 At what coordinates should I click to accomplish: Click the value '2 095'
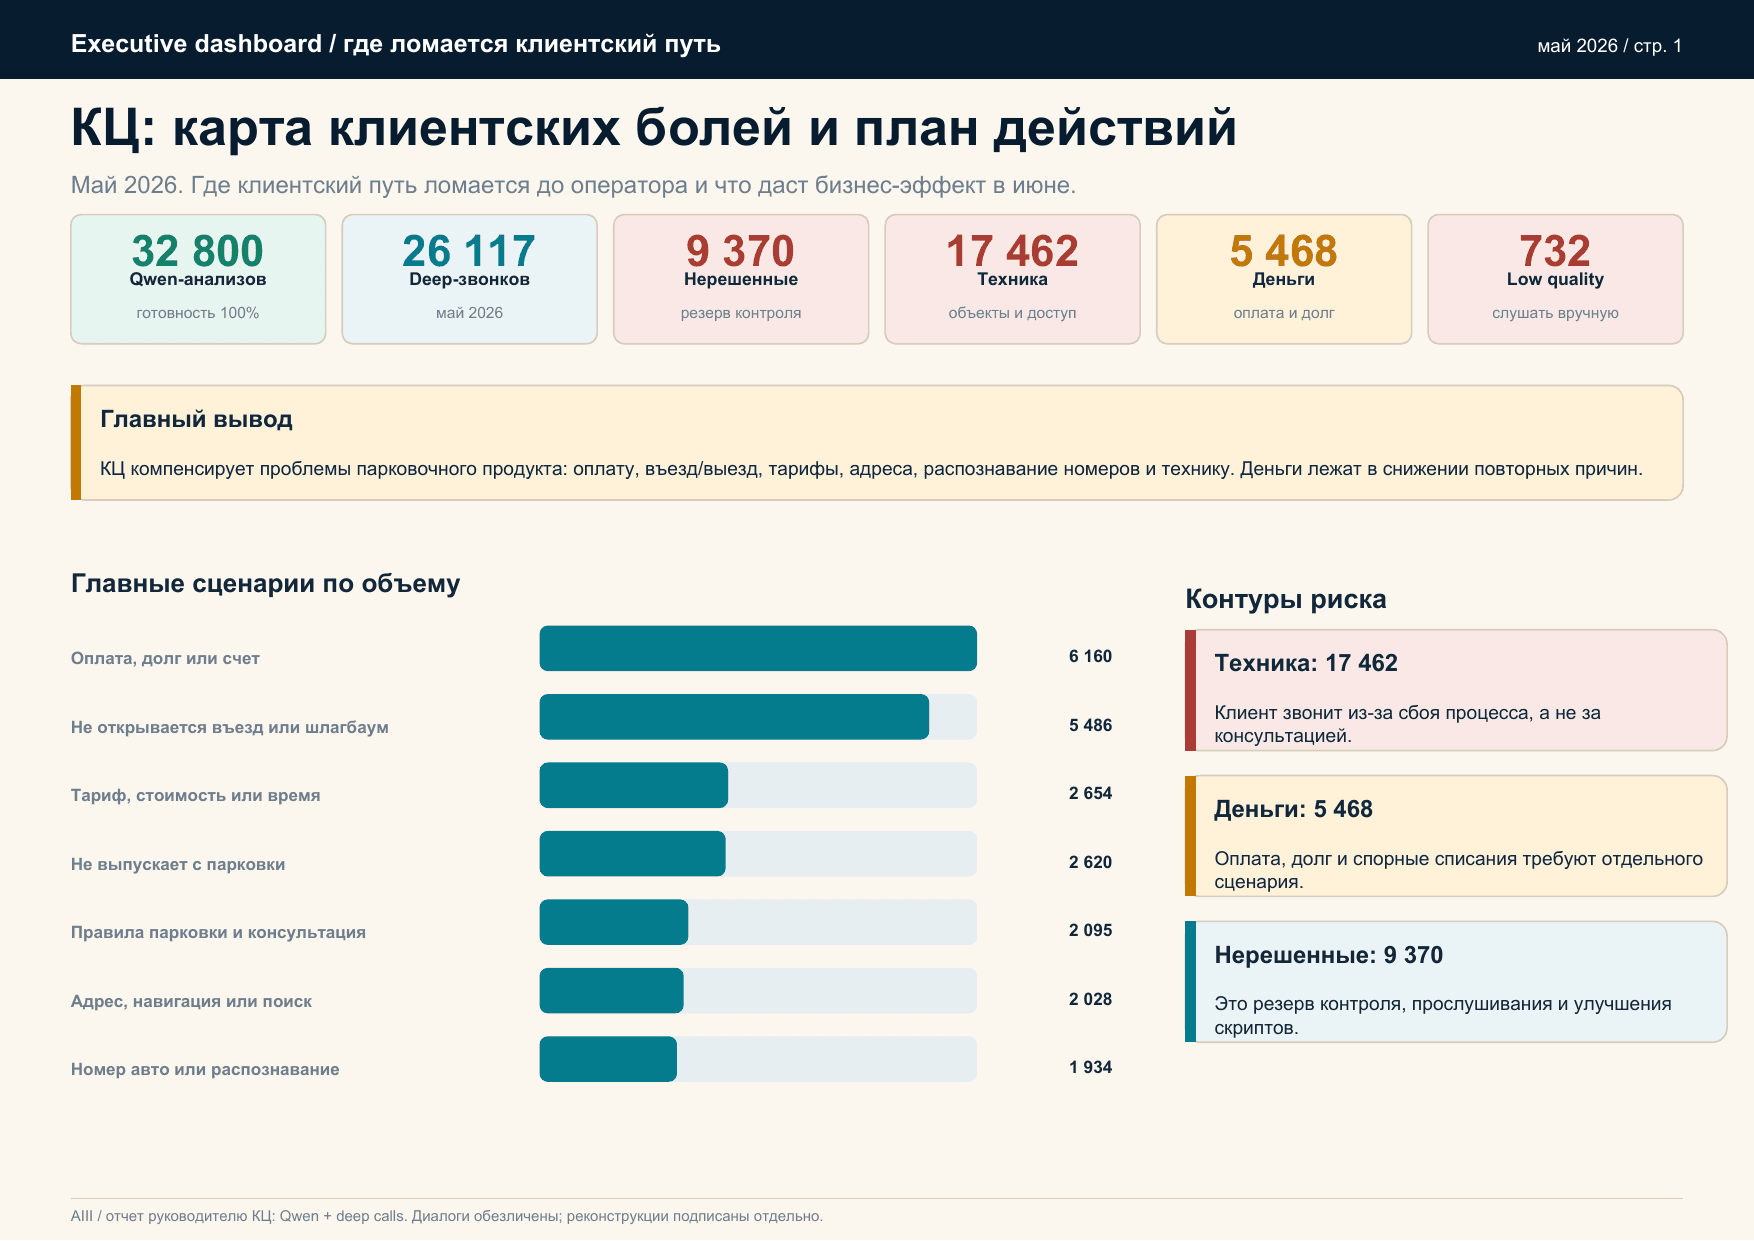[x=1090, y=930]
